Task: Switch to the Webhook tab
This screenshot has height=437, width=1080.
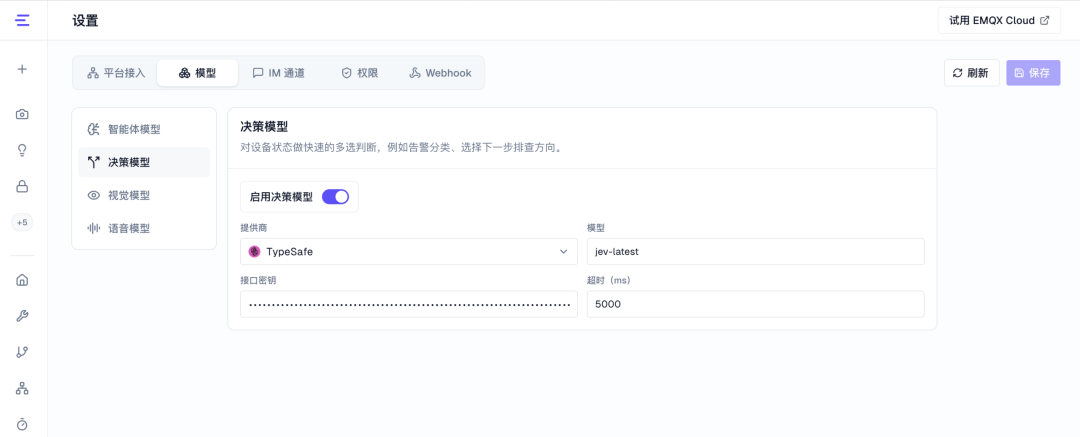Action: click(x=440, y=73)
